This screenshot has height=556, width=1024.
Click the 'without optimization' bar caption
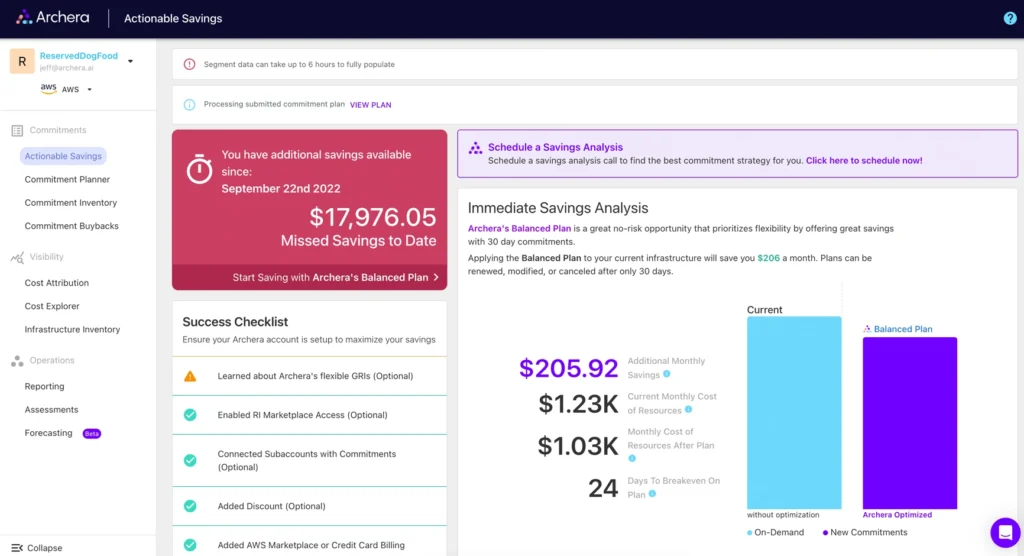783,515
